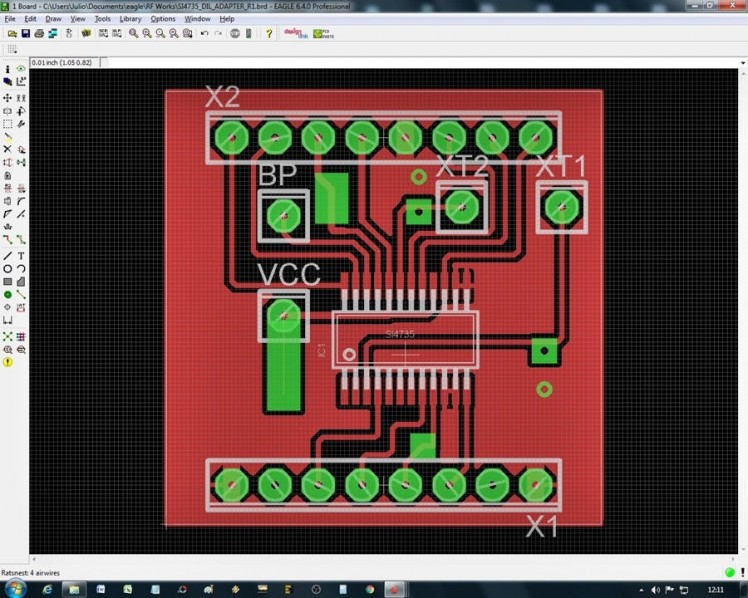This screenshot has height=598, width=748.
Task: Open Chrome from the taskbar
Action: [x=370, y=589]
